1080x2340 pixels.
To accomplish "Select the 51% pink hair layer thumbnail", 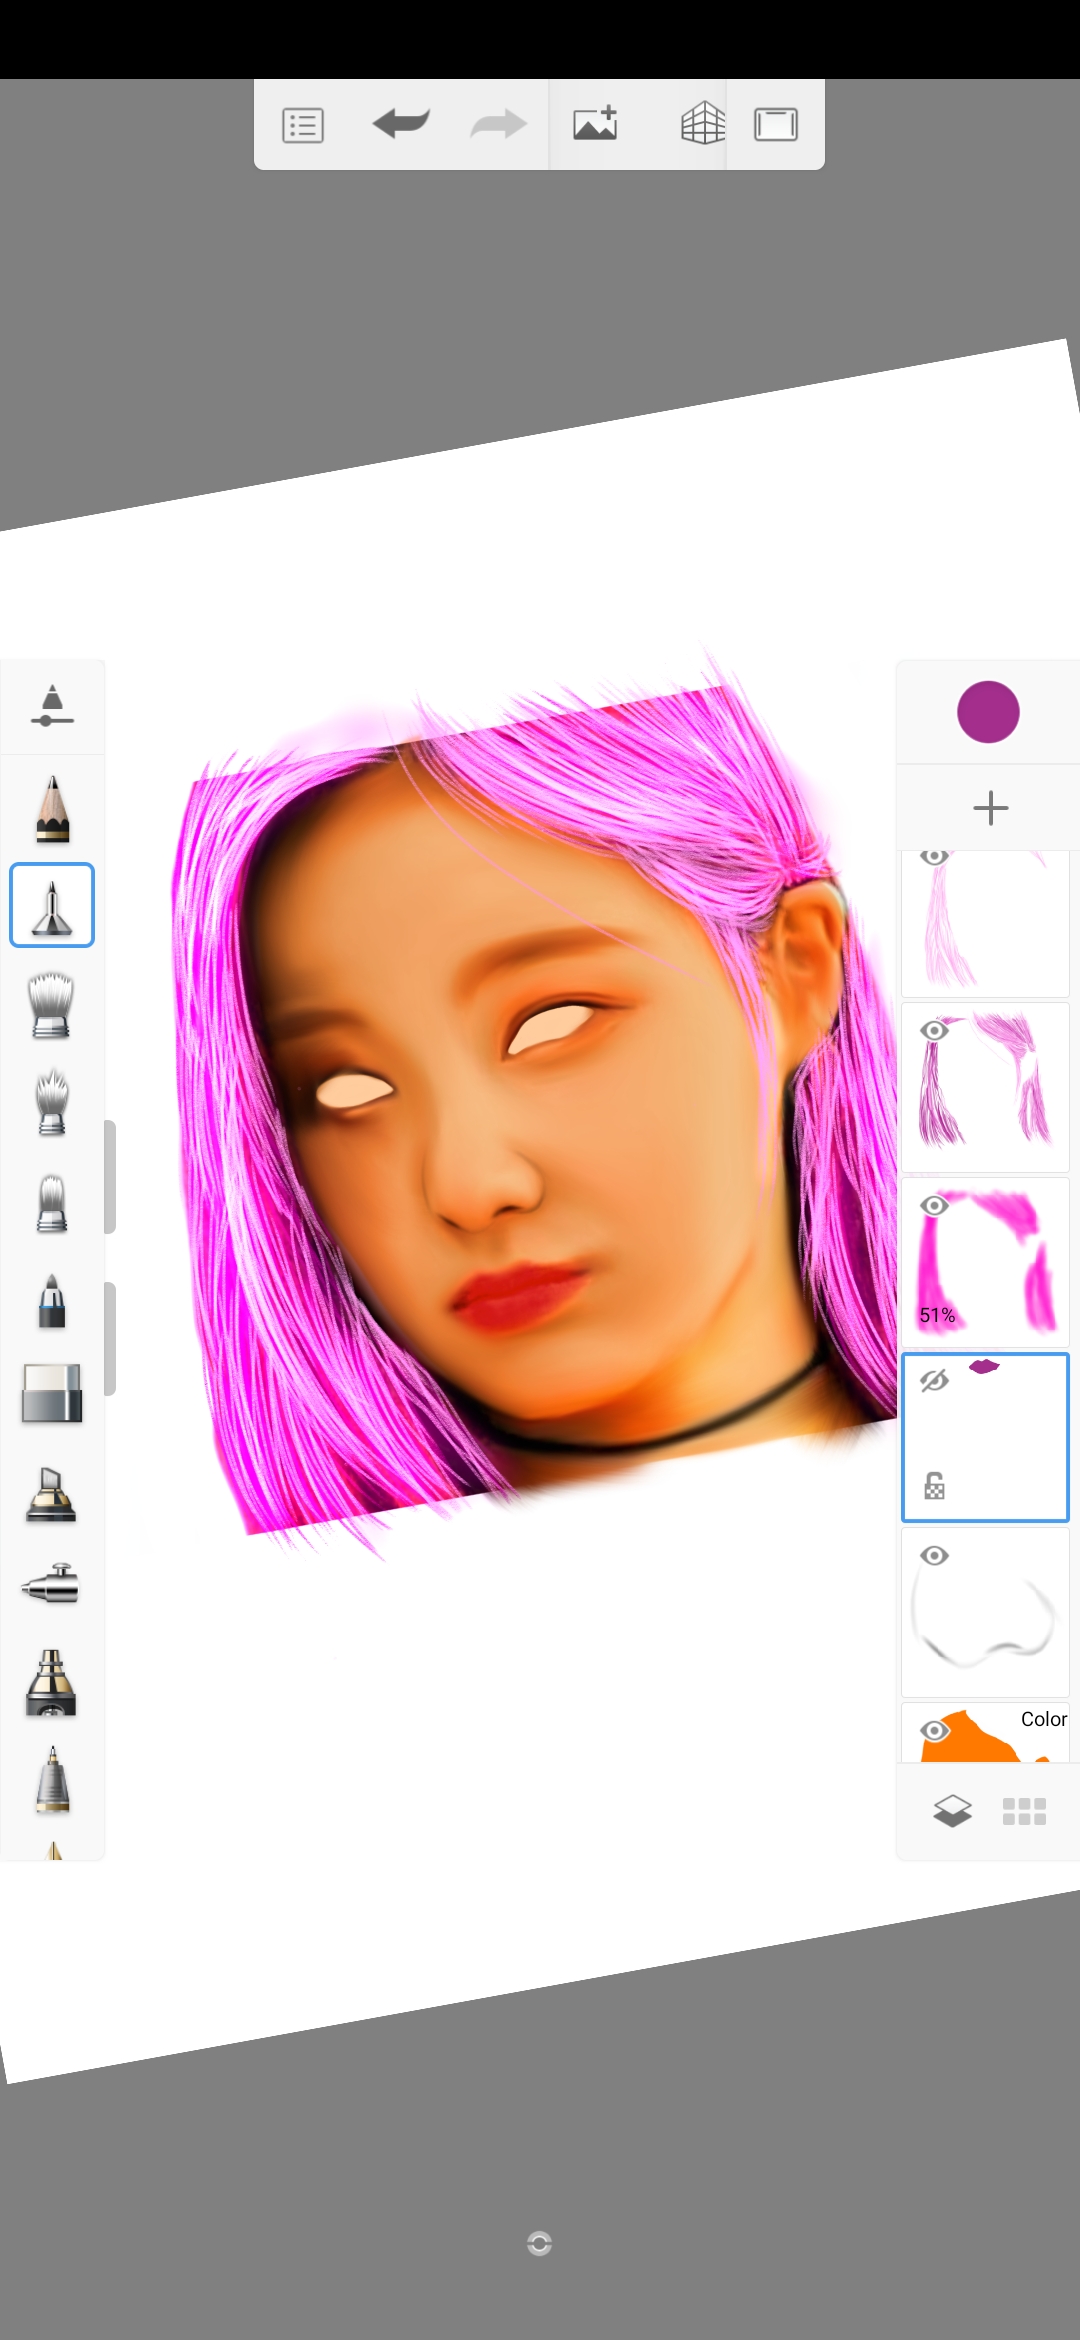I will 985,1262.
